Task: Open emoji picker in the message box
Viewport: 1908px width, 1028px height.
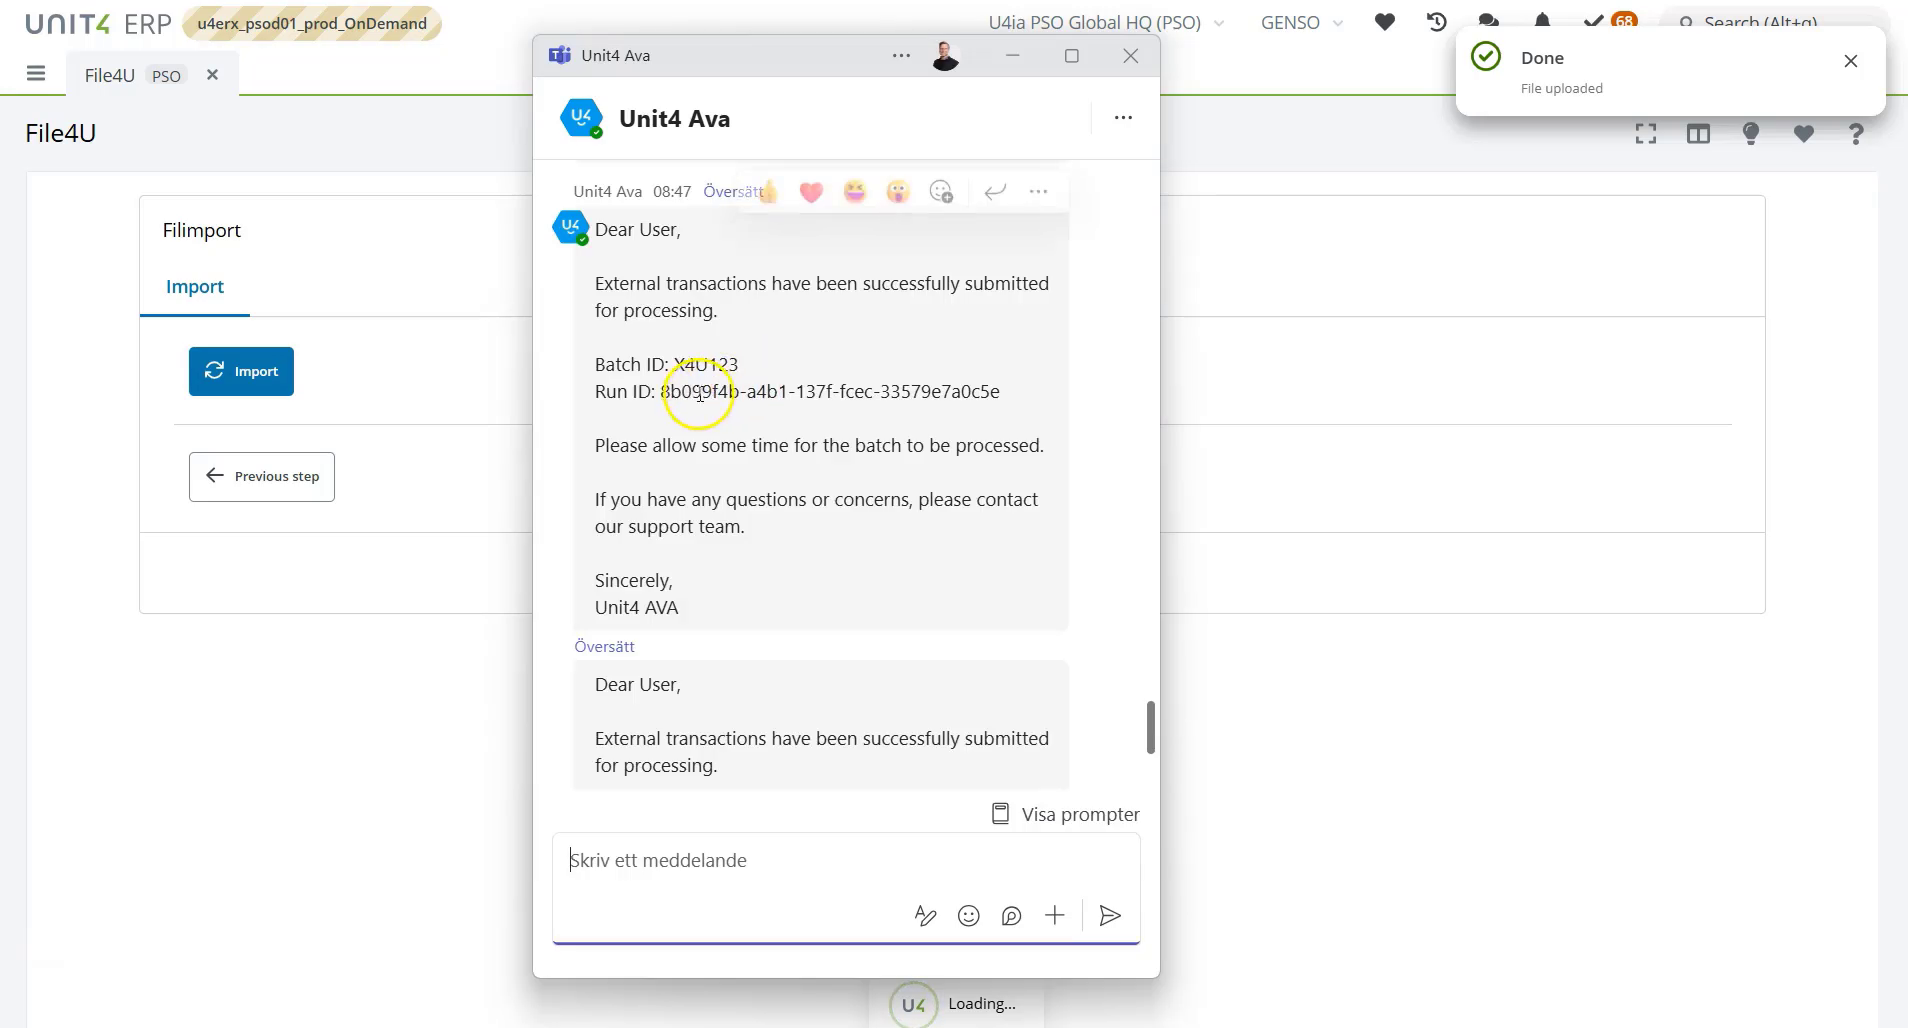Action: [969, 915]
